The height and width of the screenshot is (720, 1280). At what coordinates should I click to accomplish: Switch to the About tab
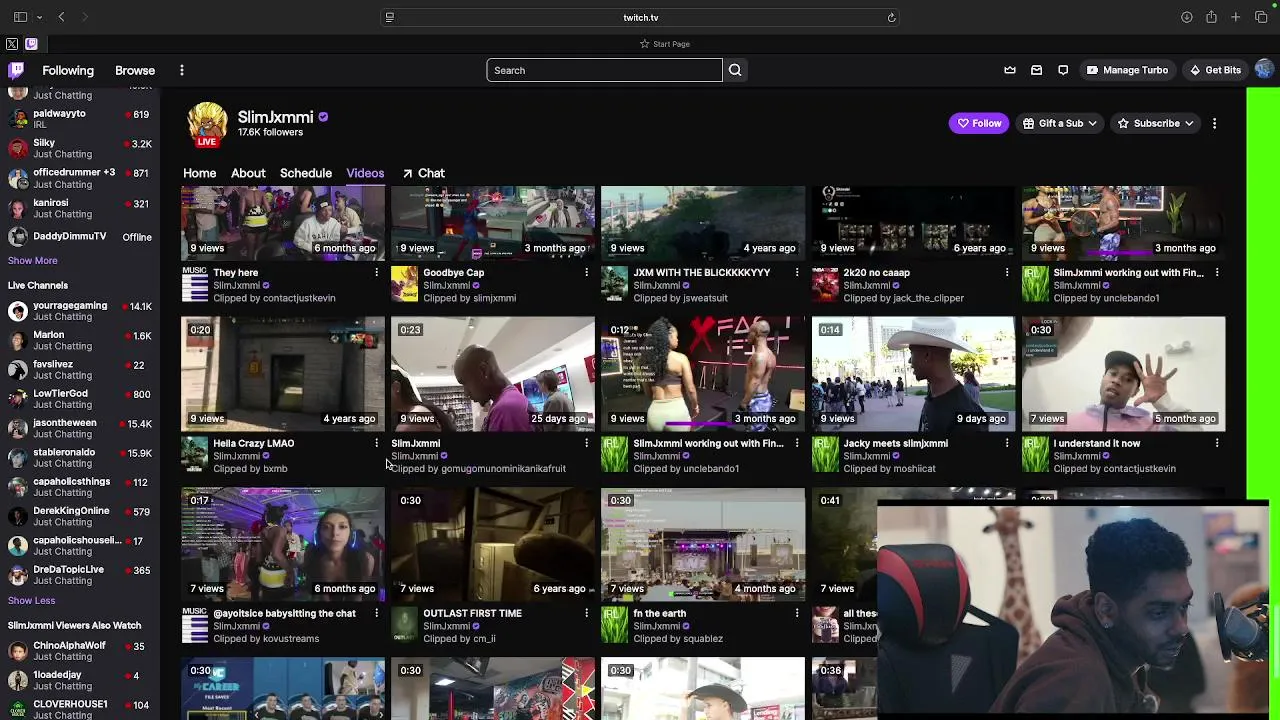[248, 173]
